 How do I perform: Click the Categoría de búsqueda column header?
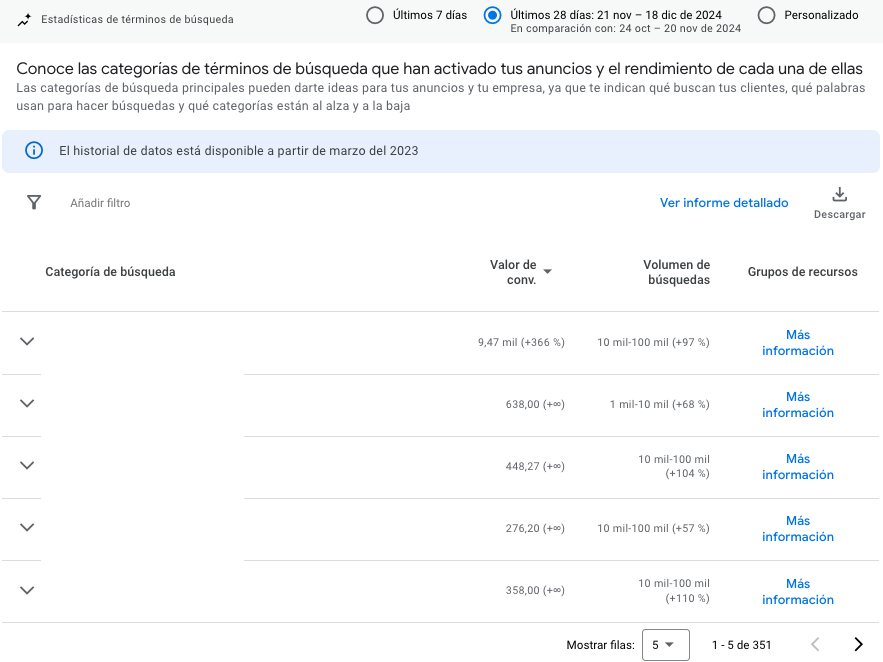point(110,272)
